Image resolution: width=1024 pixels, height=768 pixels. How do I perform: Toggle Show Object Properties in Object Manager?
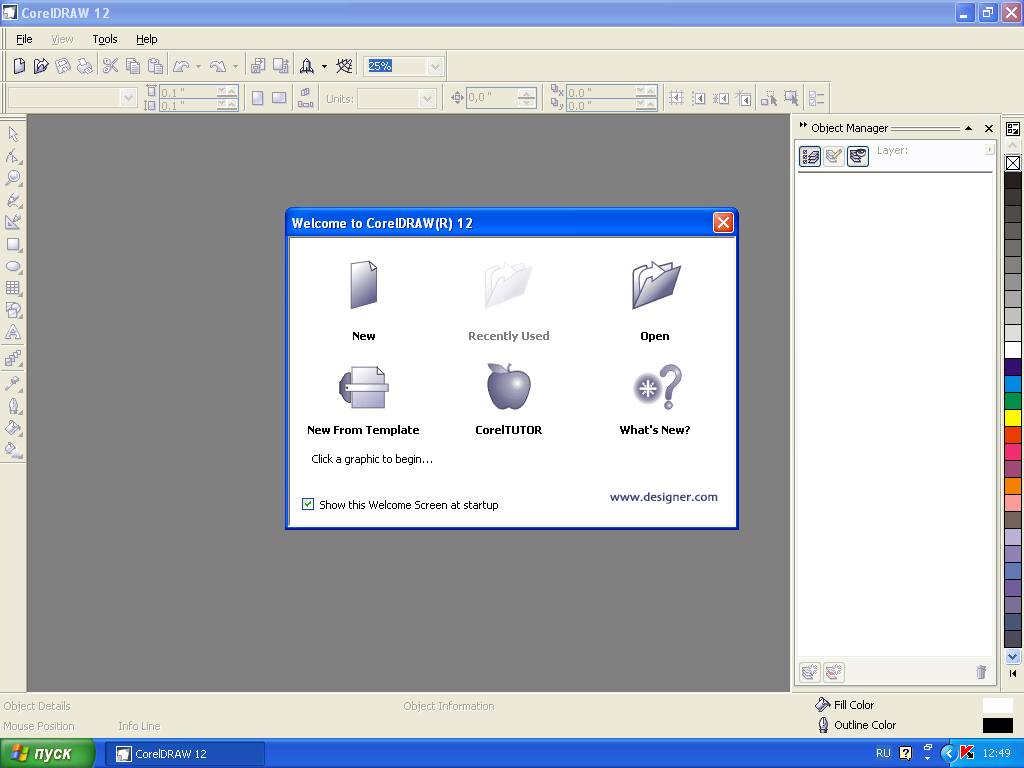pos(810,156)
